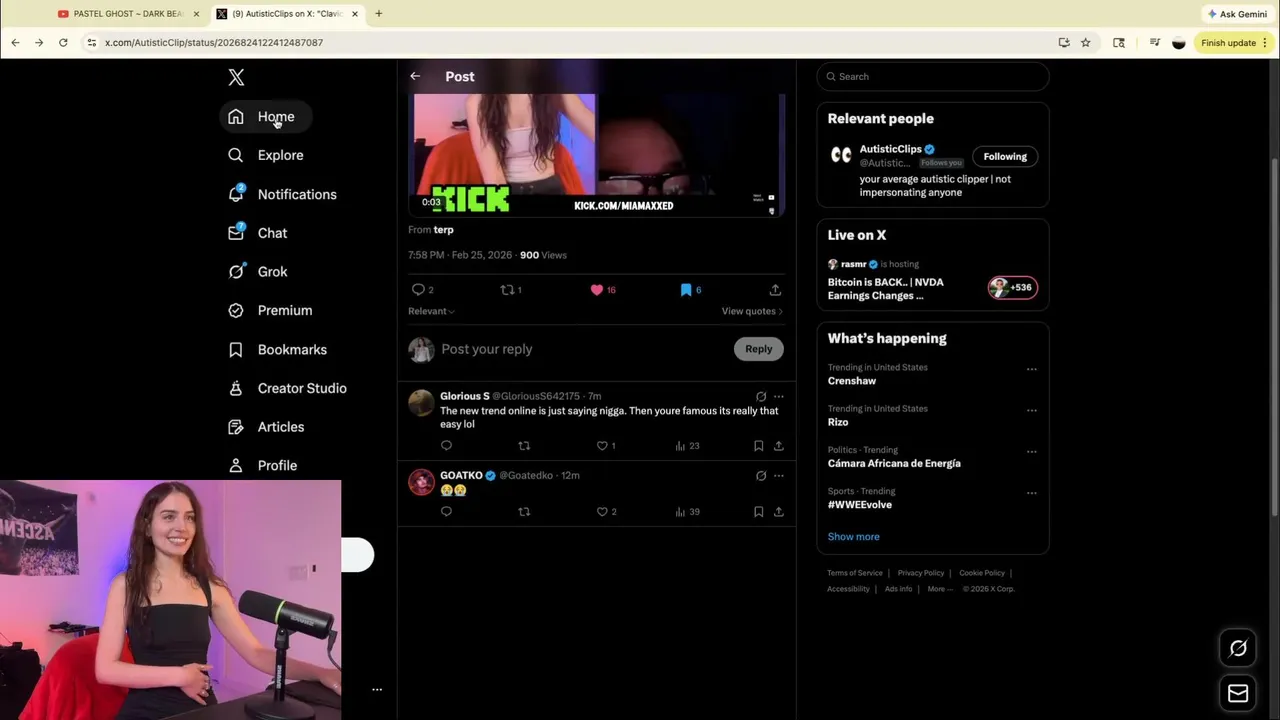Like the Glorious S comment

[602, 446]
